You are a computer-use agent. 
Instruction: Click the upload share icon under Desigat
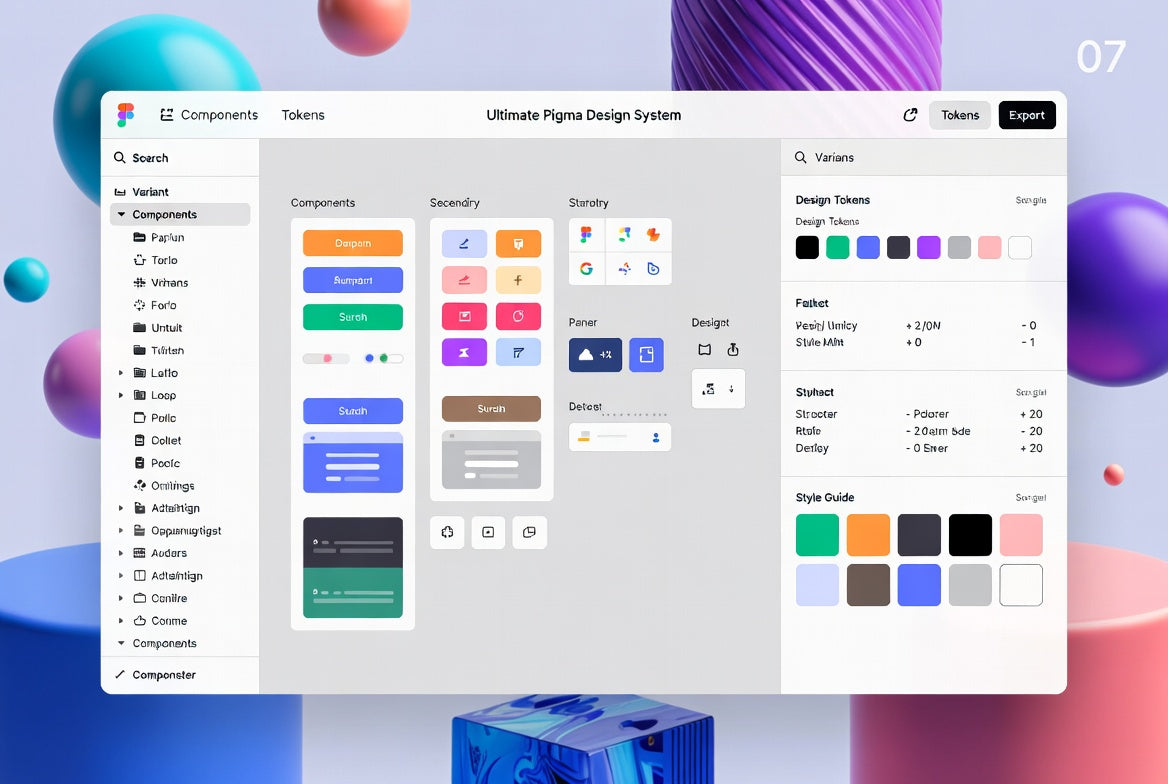(x=733, y=350)
